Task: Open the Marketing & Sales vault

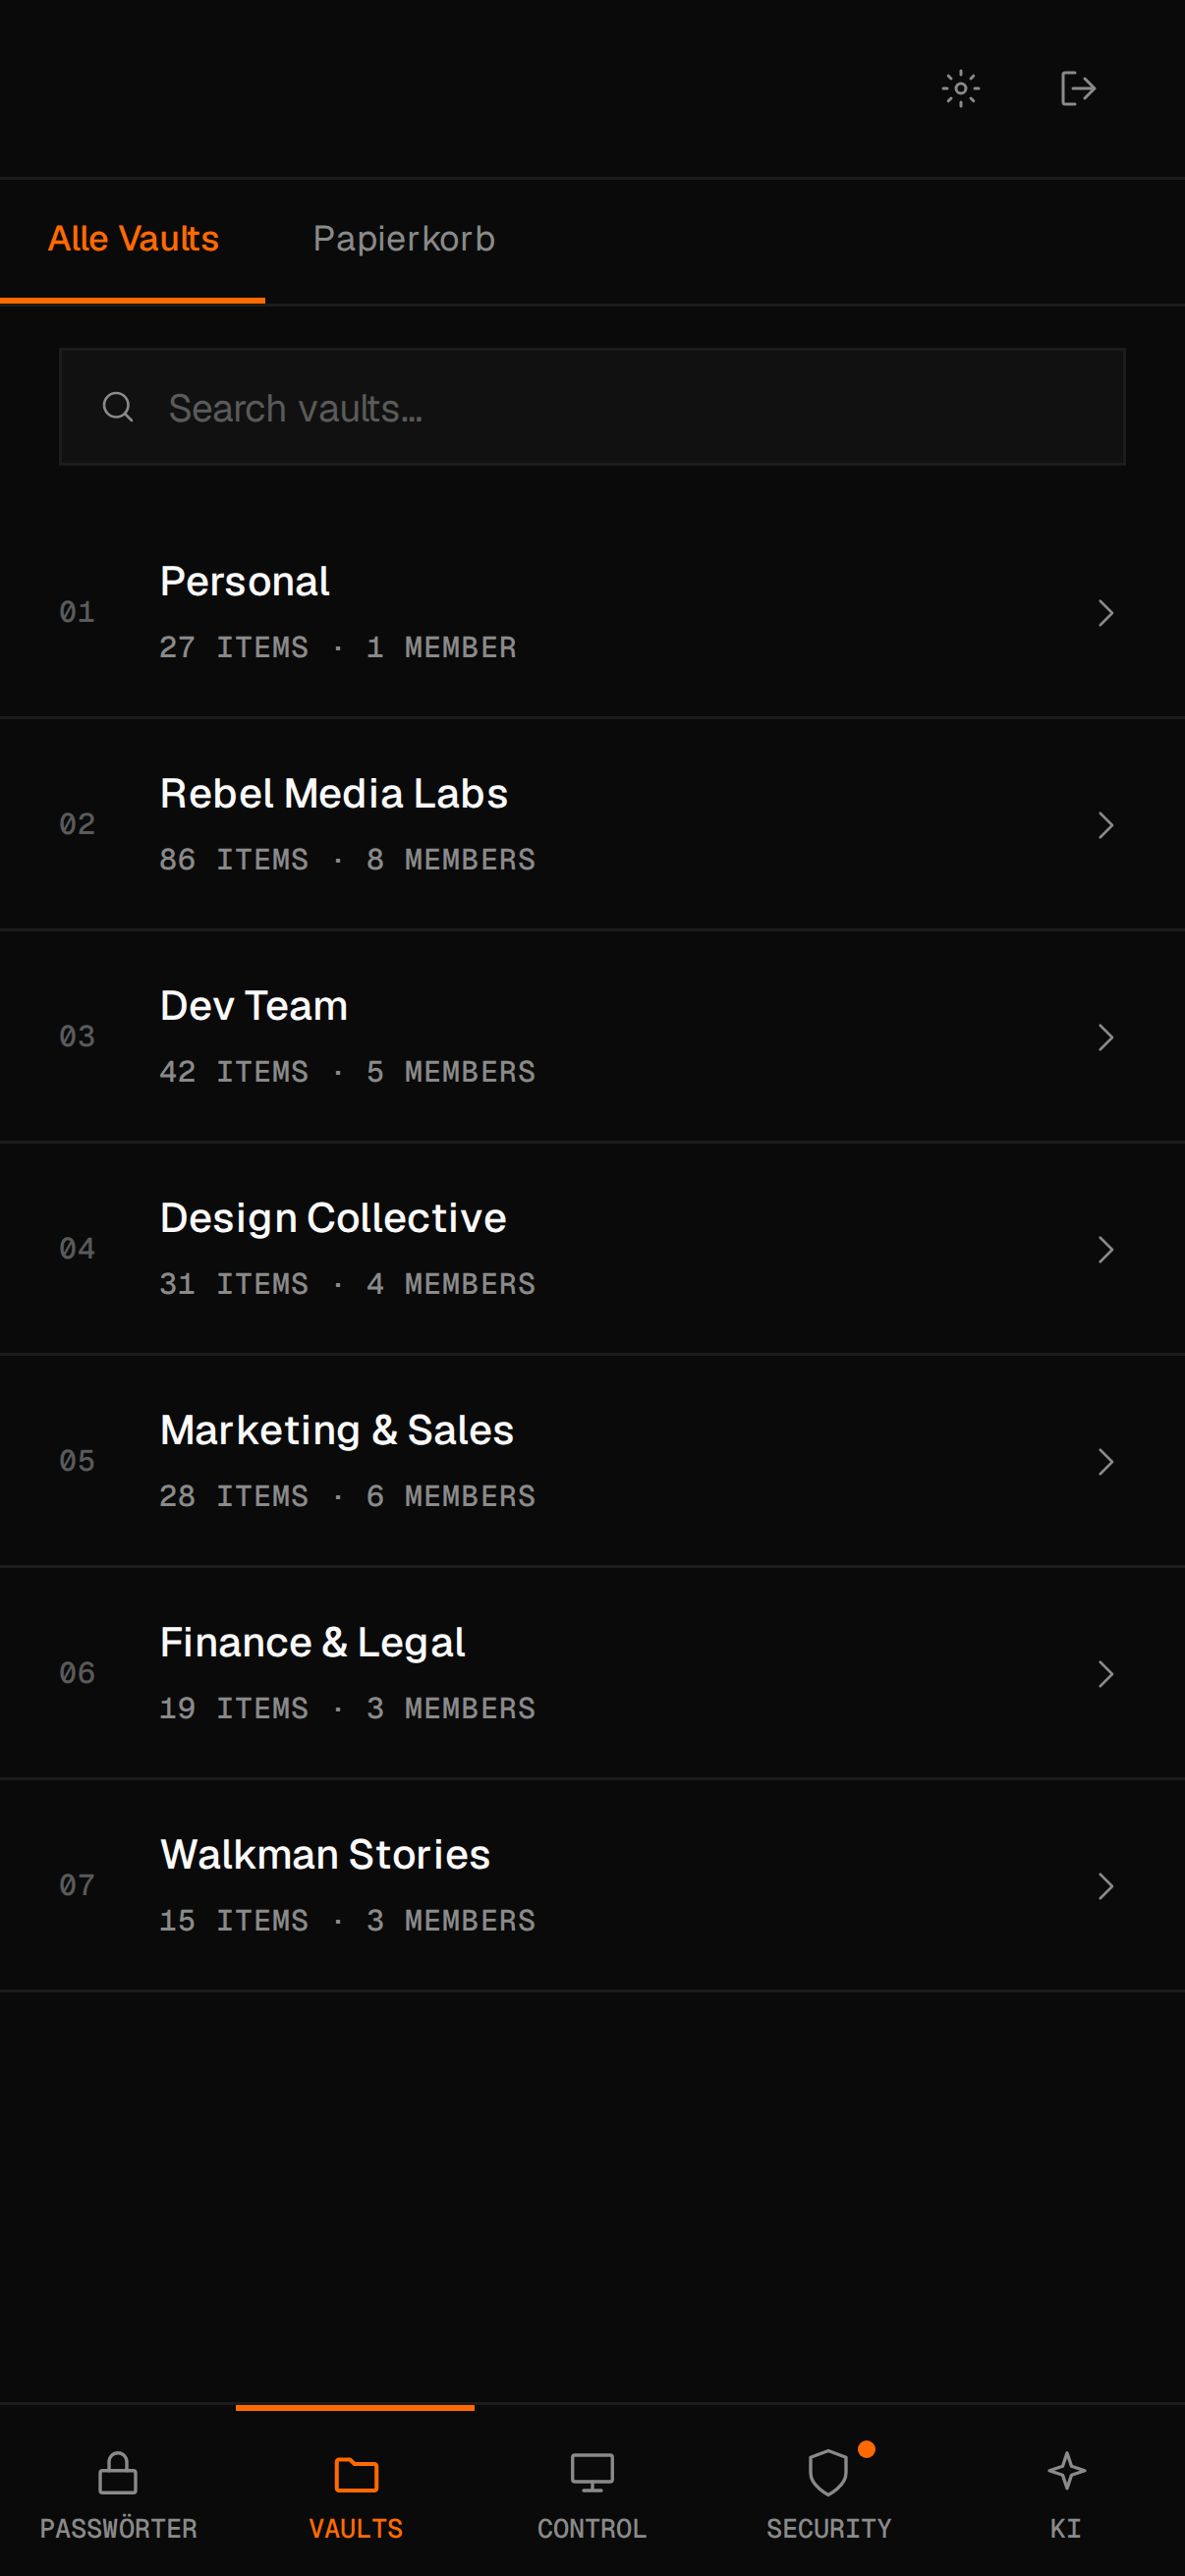Action: click(592, 1461)
